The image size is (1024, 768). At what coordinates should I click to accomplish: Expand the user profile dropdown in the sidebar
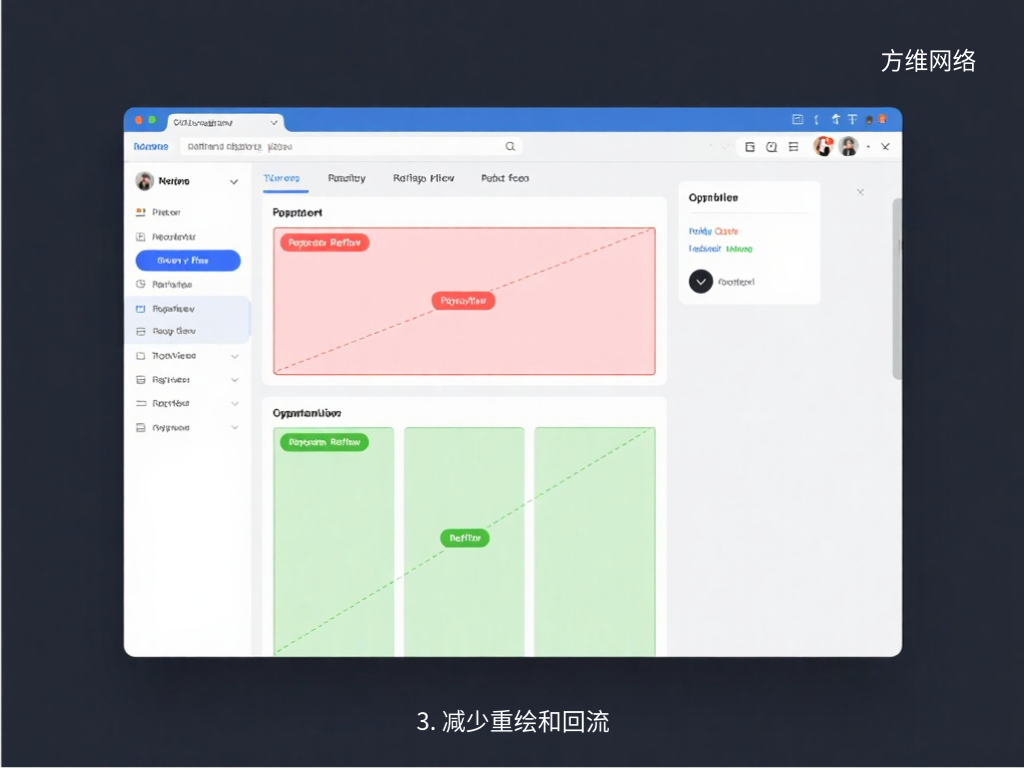(x=234, y=182)
